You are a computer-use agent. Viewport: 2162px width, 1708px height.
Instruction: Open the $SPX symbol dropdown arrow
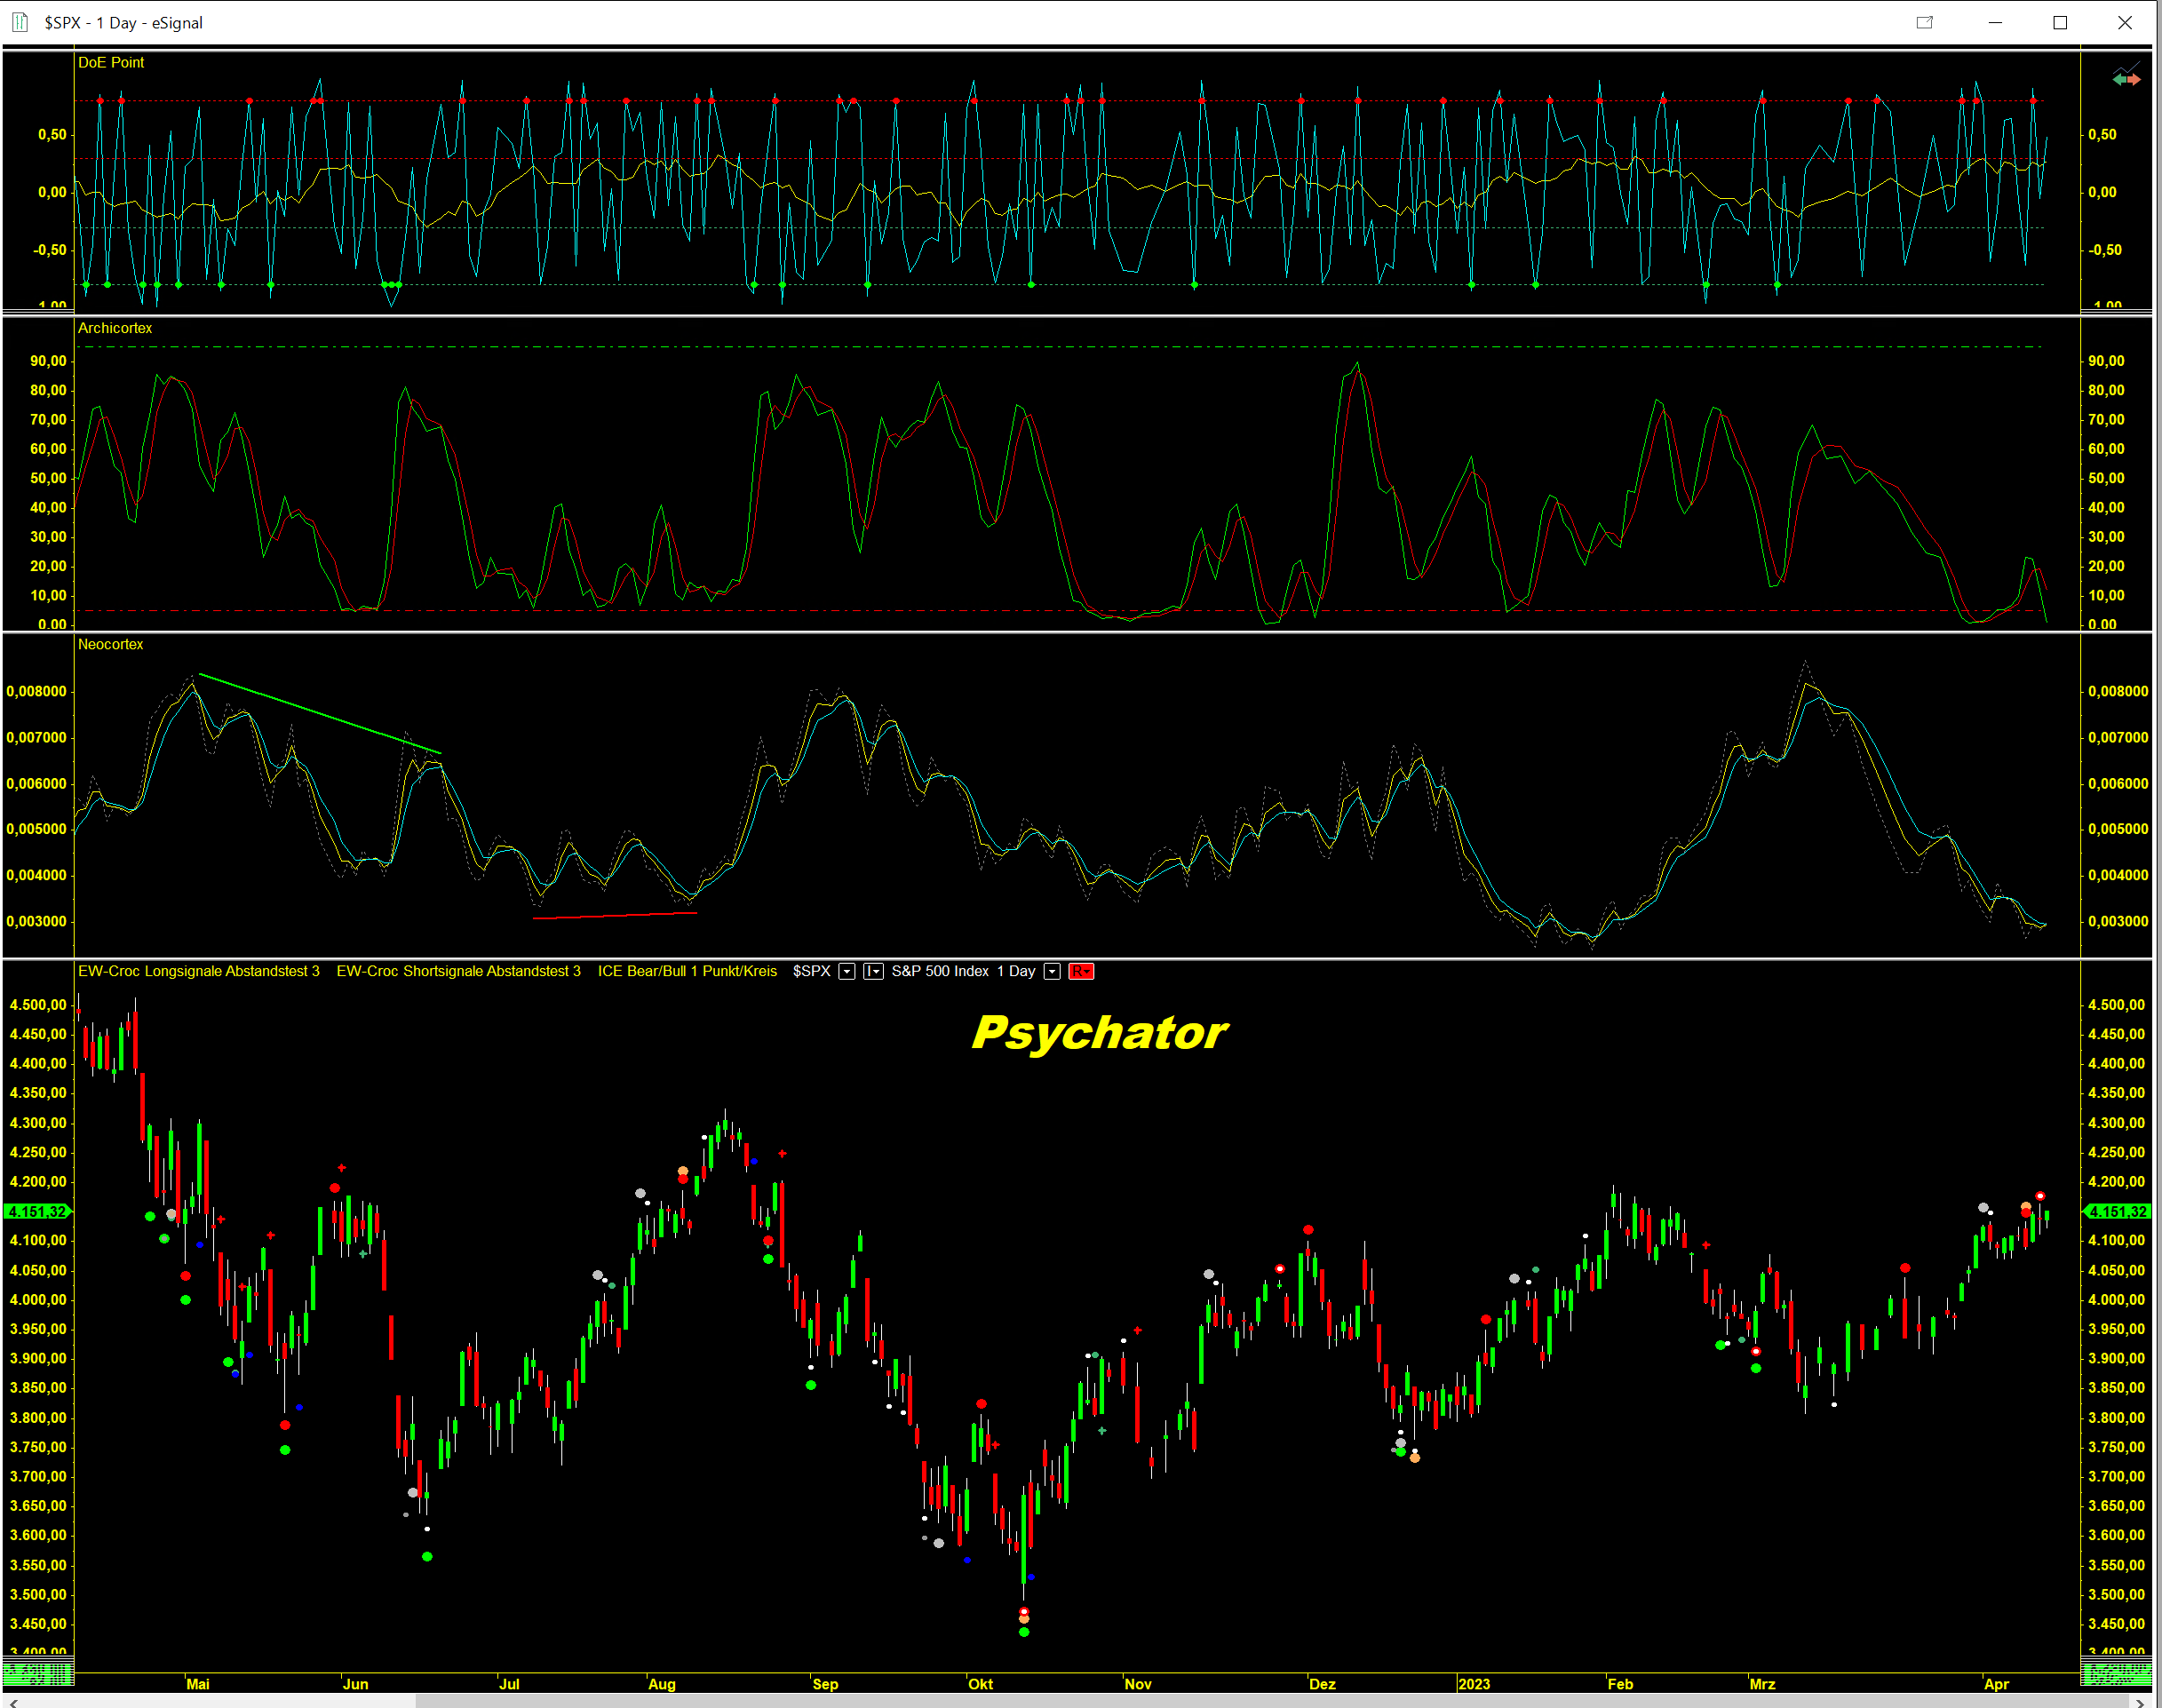pyautogui.click(x=847, y=971)
